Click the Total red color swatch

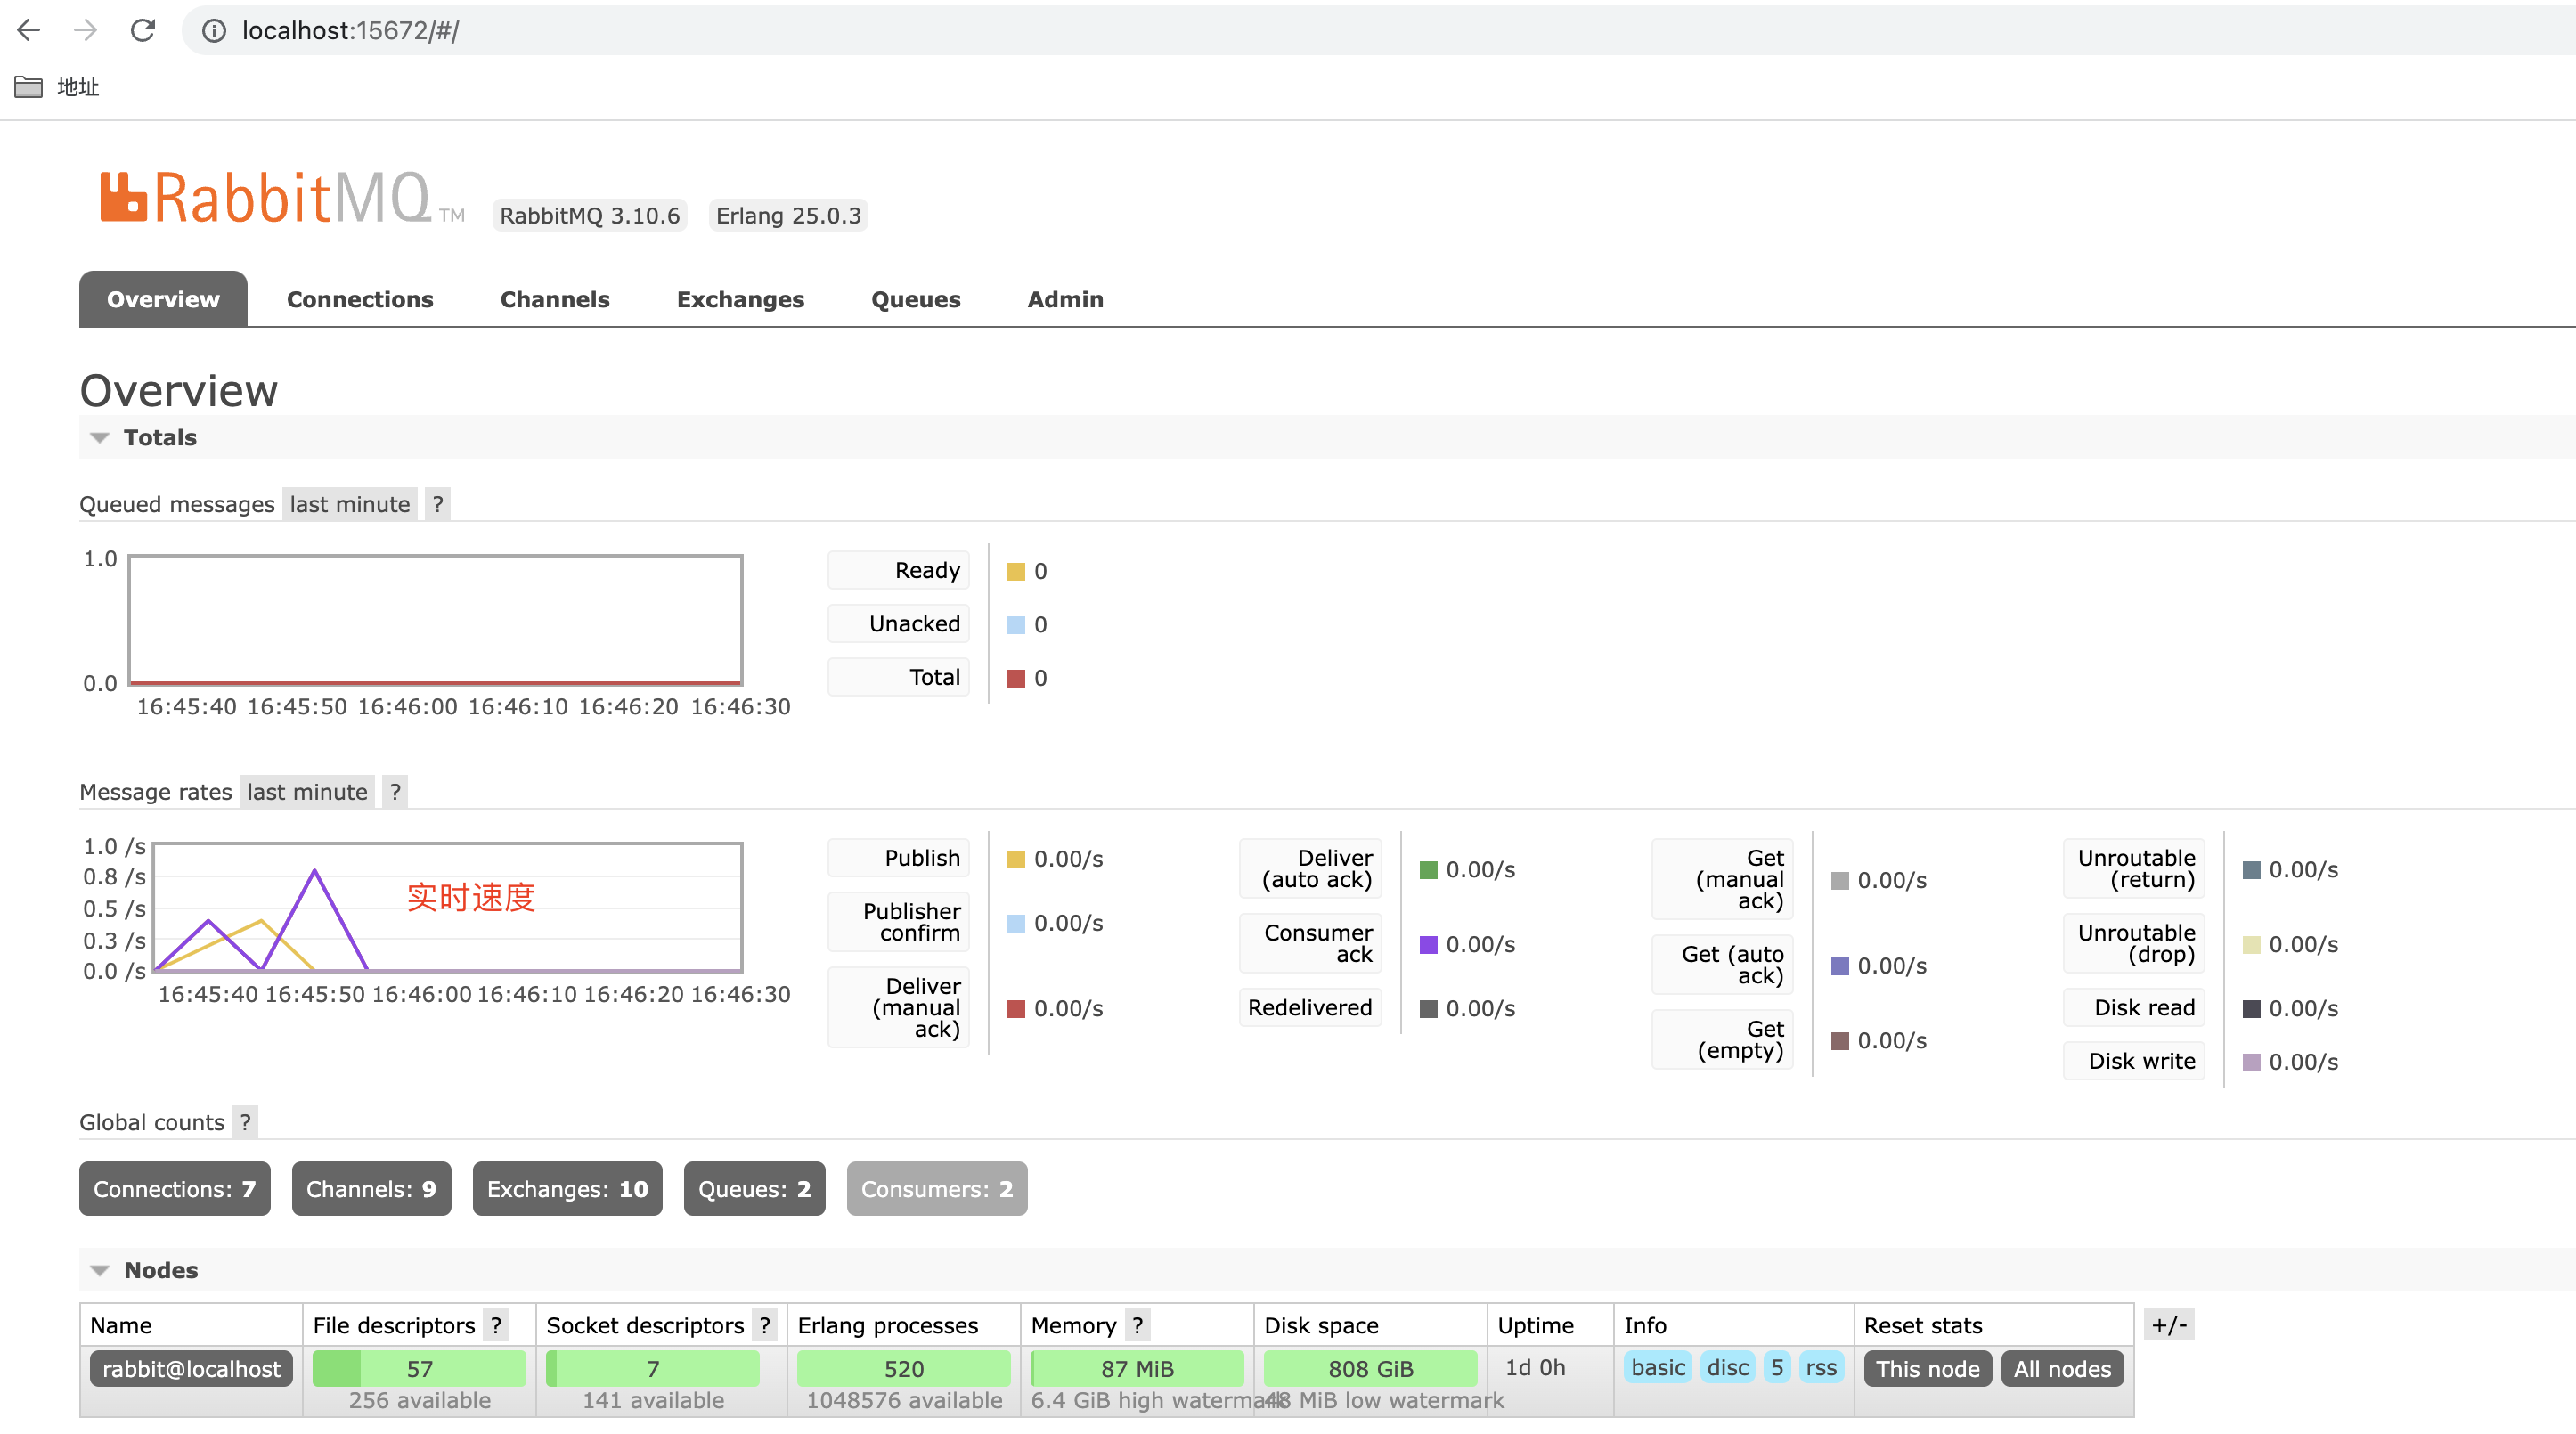[x=1016, y=679]
